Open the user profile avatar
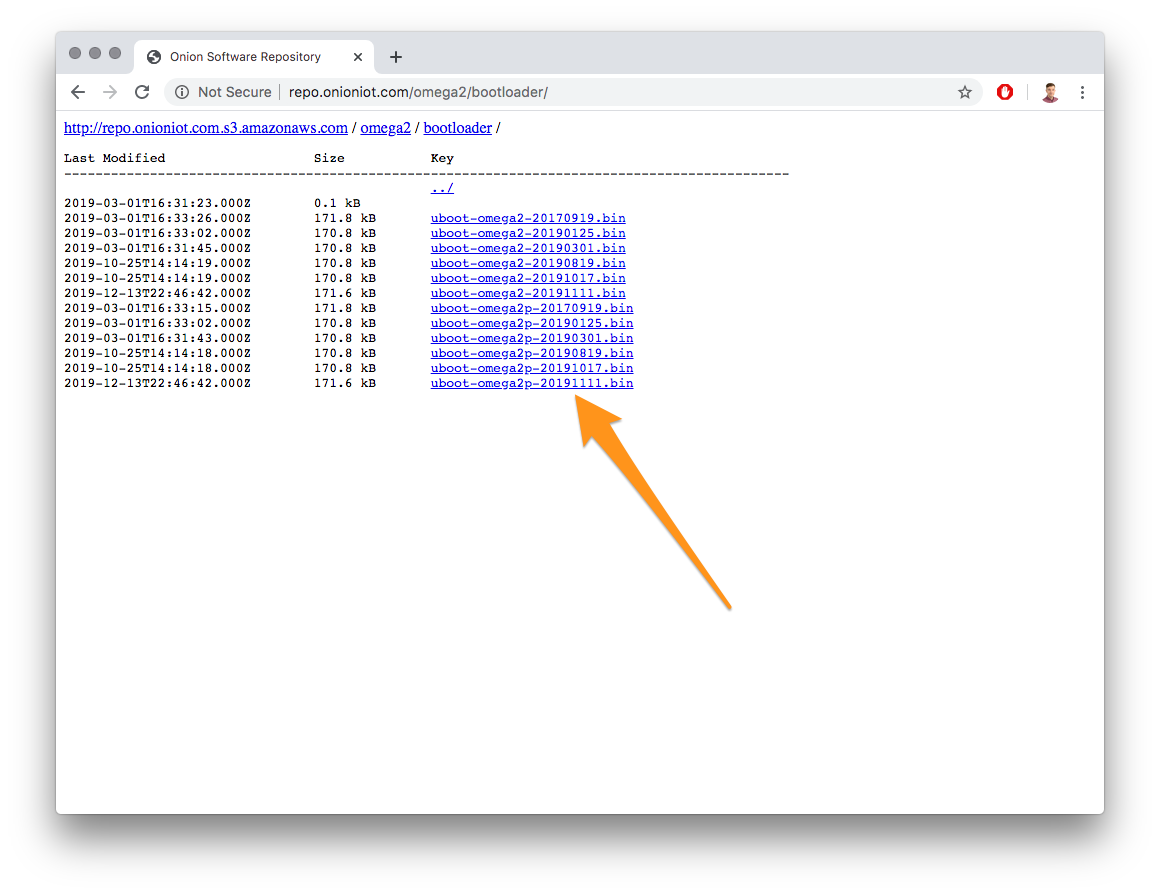 click(1050, 93)
